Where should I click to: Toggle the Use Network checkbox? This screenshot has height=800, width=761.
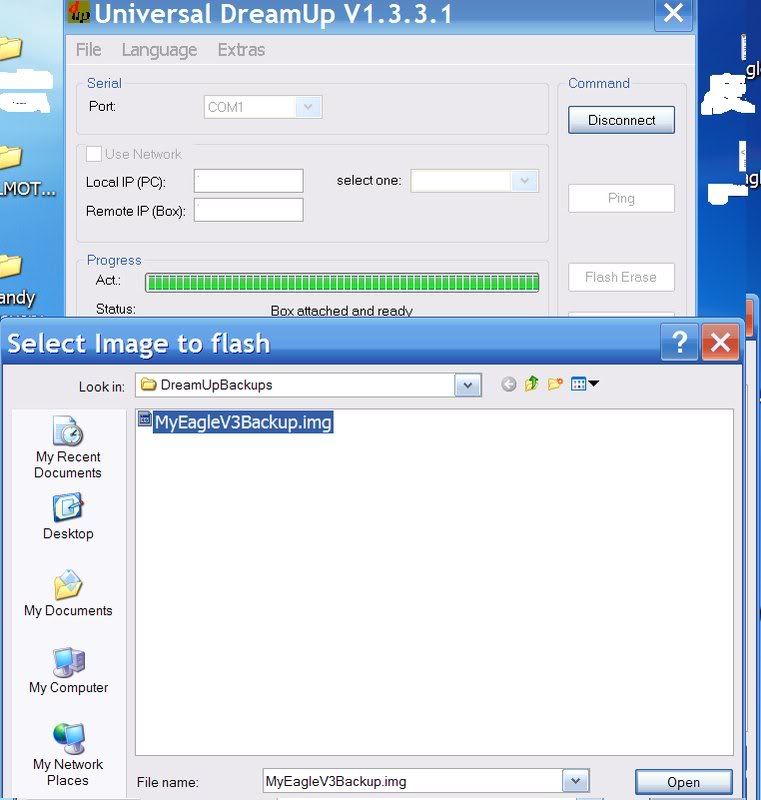(94, 154)
